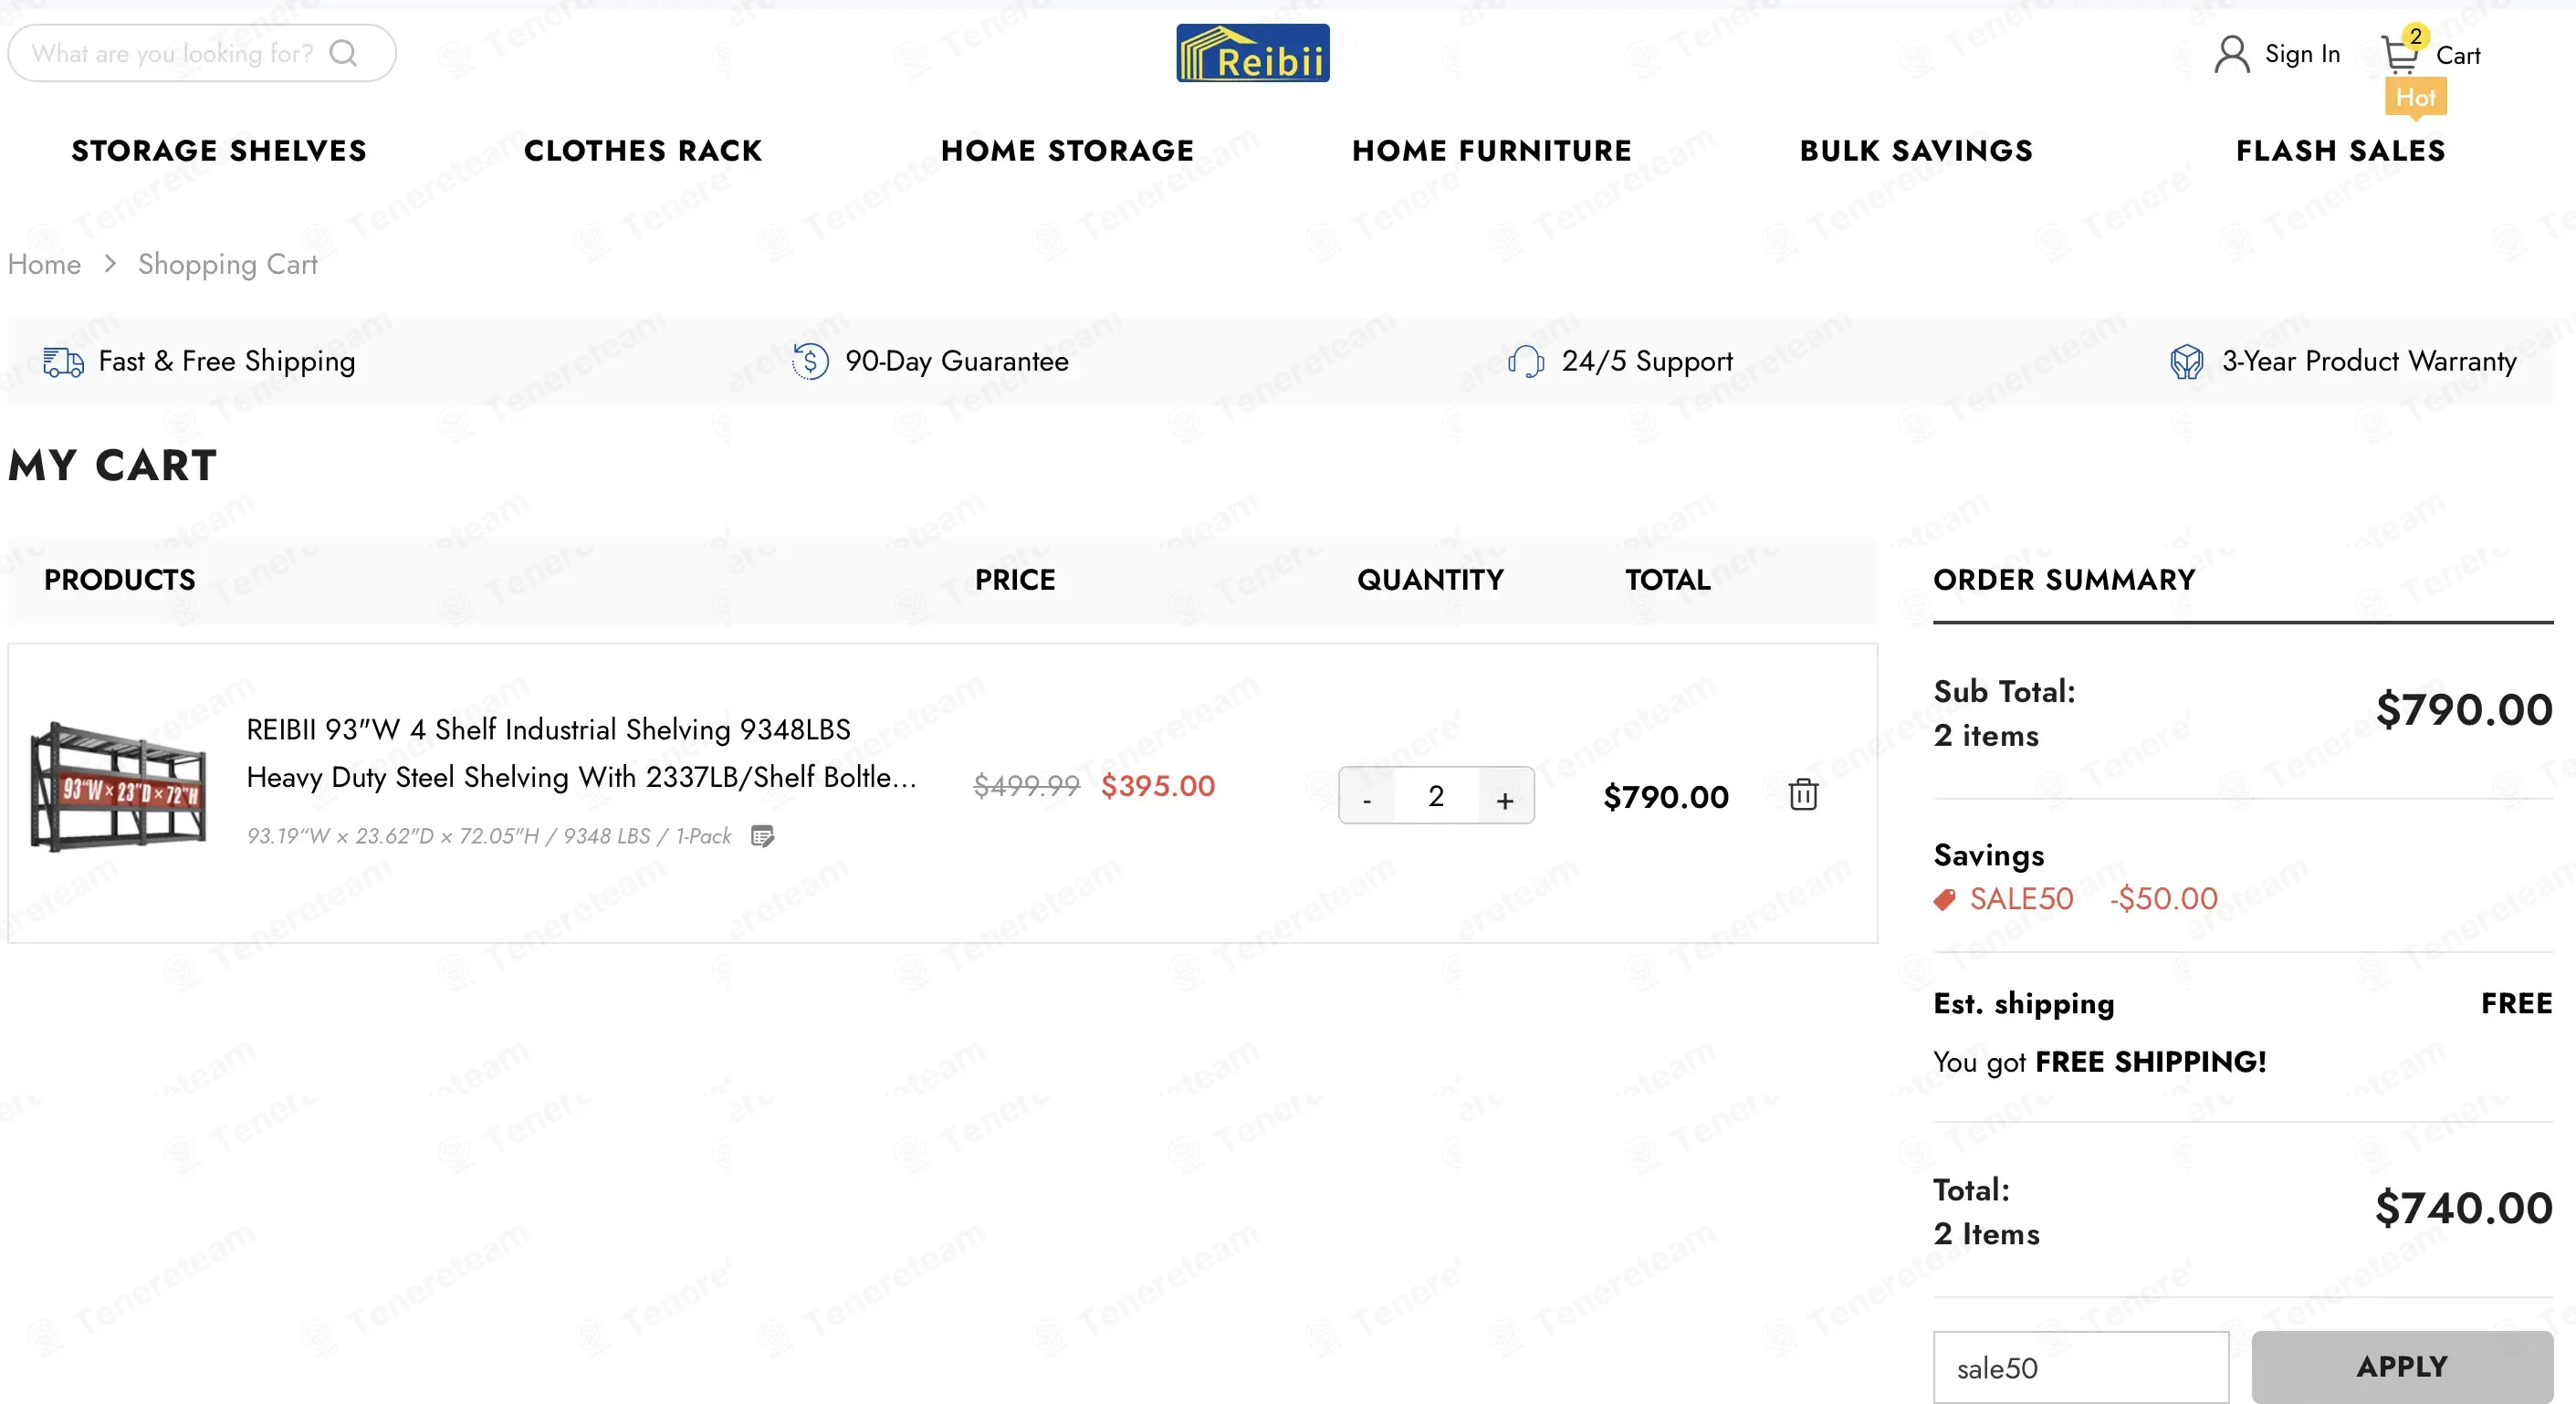Open the FLASH SALES menu
This screenshot has height=1404, width=2576.
(2341, 151)
